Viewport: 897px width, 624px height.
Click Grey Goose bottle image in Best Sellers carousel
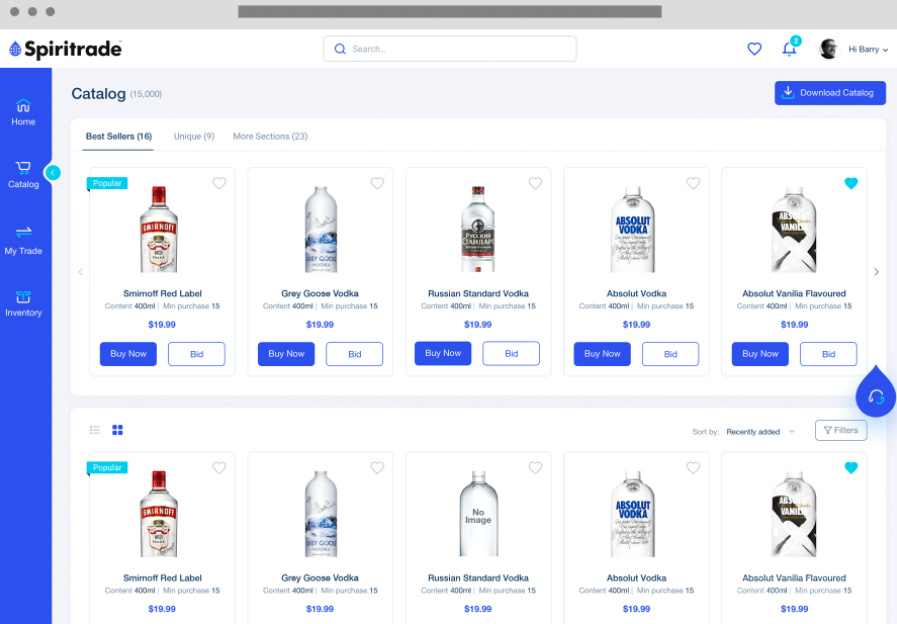click(320, 229)
